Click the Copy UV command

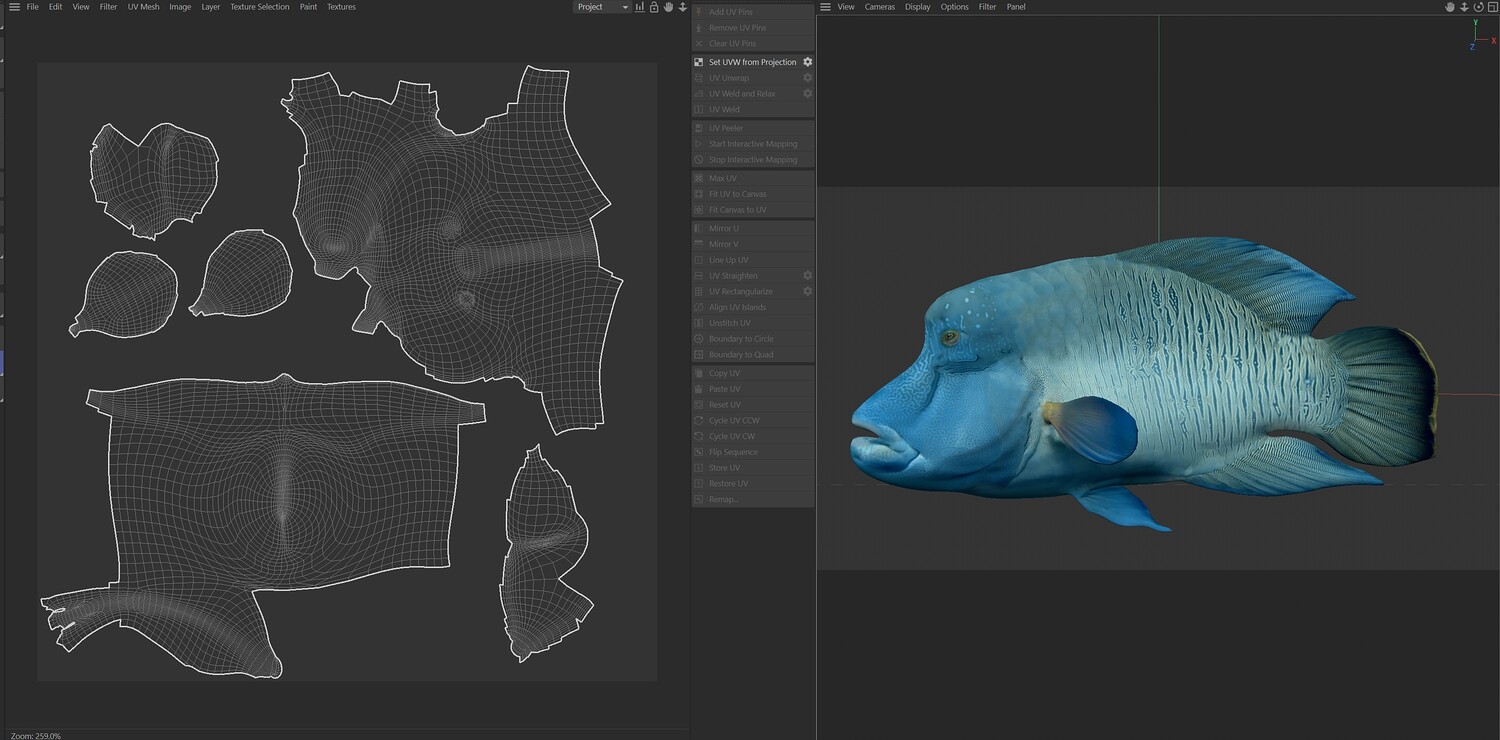(x=753, y=373)
